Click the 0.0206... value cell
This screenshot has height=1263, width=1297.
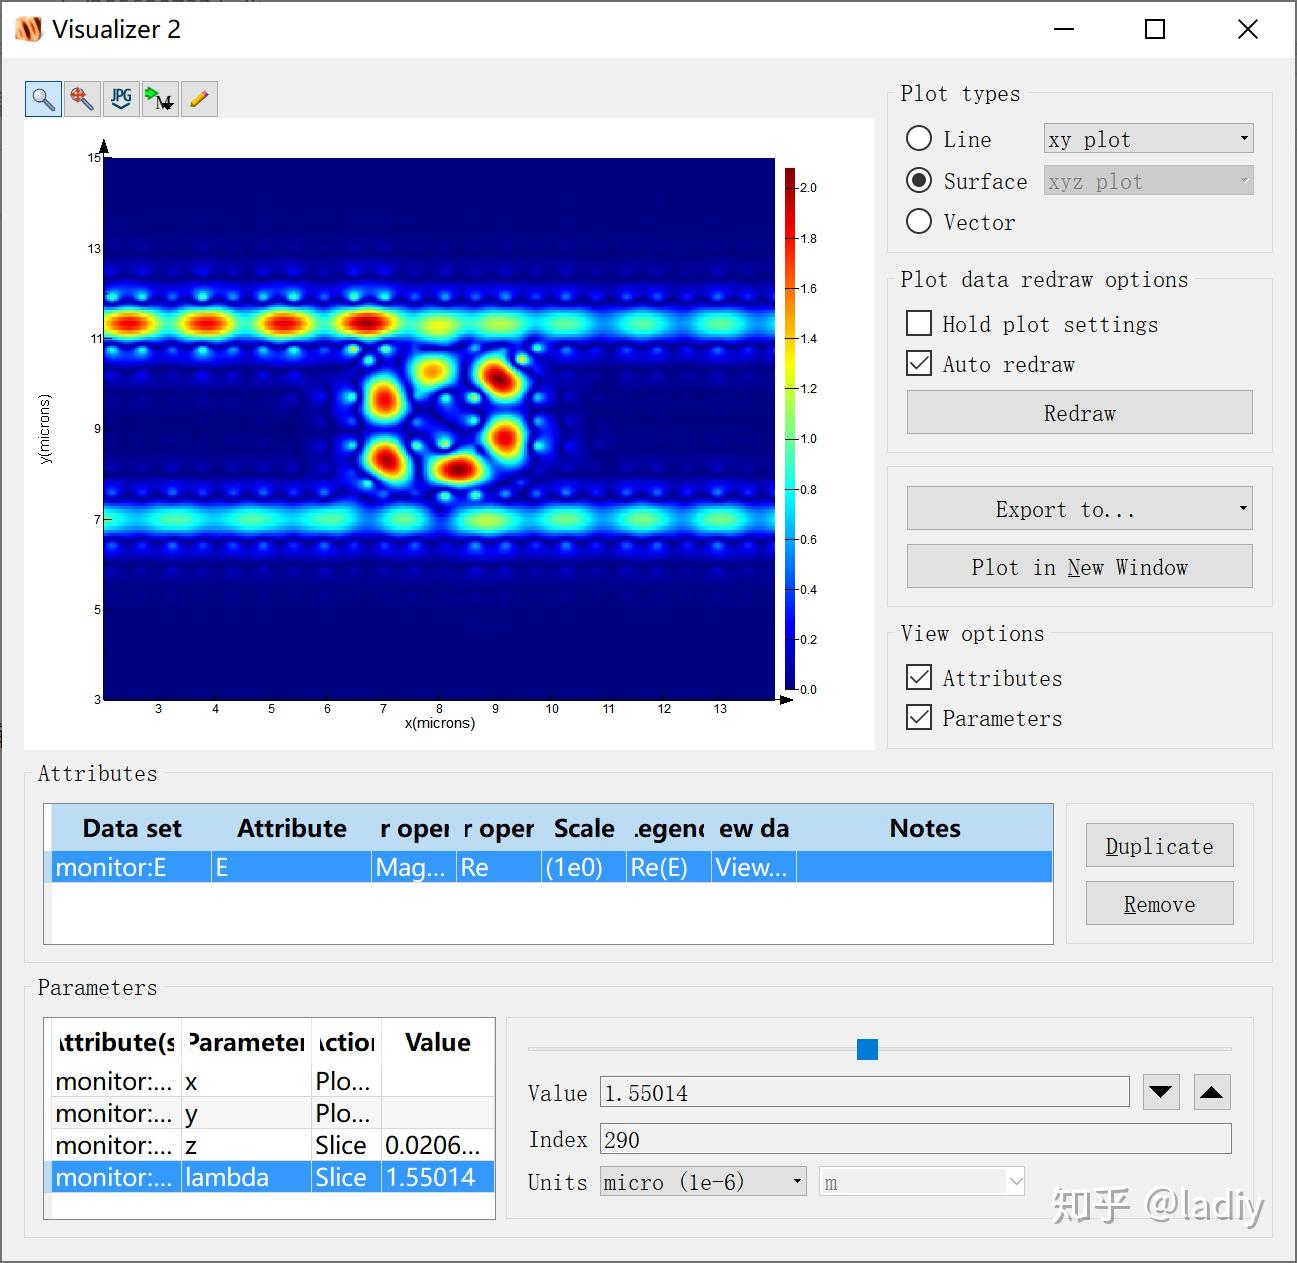(x=437, y=1145)
